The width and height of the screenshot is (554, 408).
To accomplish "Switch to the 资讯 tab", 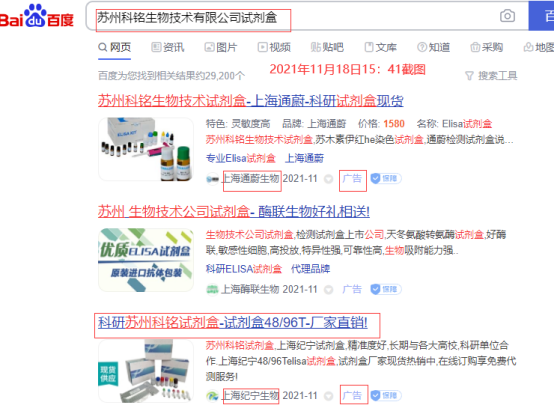I will point(168,47).
